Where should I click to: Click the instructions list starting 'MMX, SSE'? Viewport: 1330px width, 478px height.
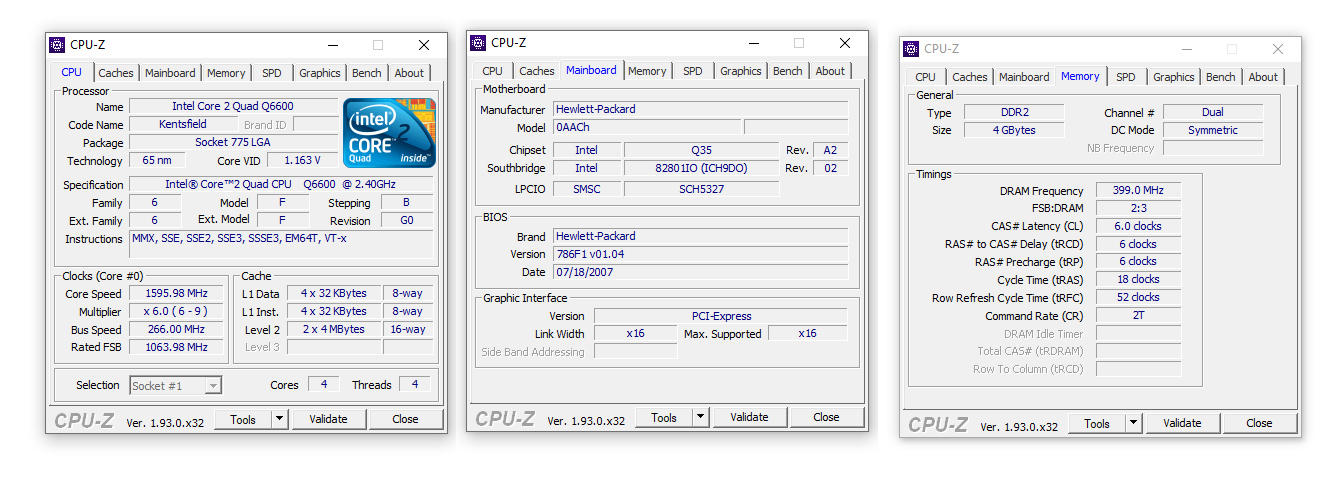281,244
